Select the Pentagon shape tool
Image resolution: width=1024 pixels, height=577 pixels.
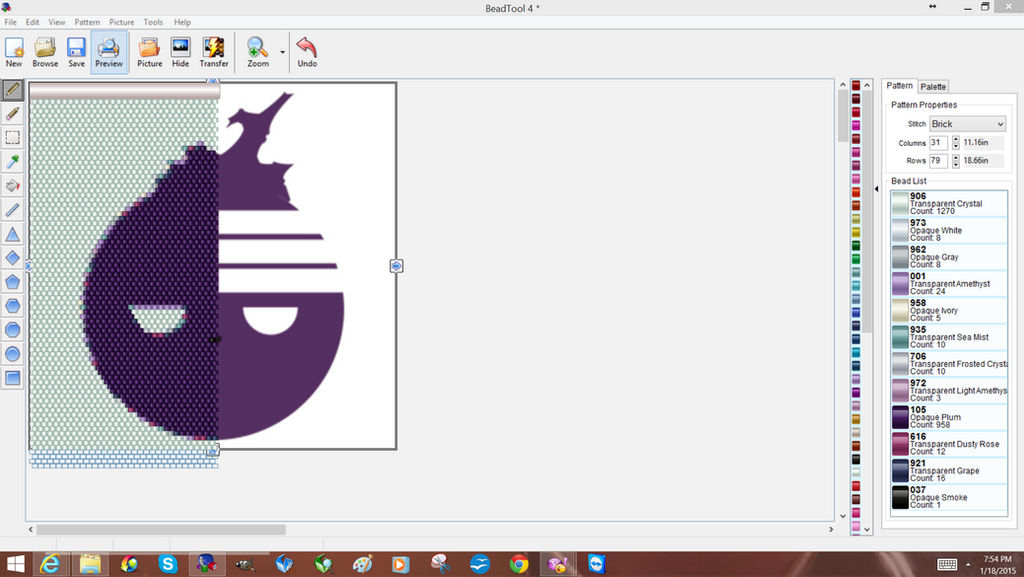(x=12, y=282)
